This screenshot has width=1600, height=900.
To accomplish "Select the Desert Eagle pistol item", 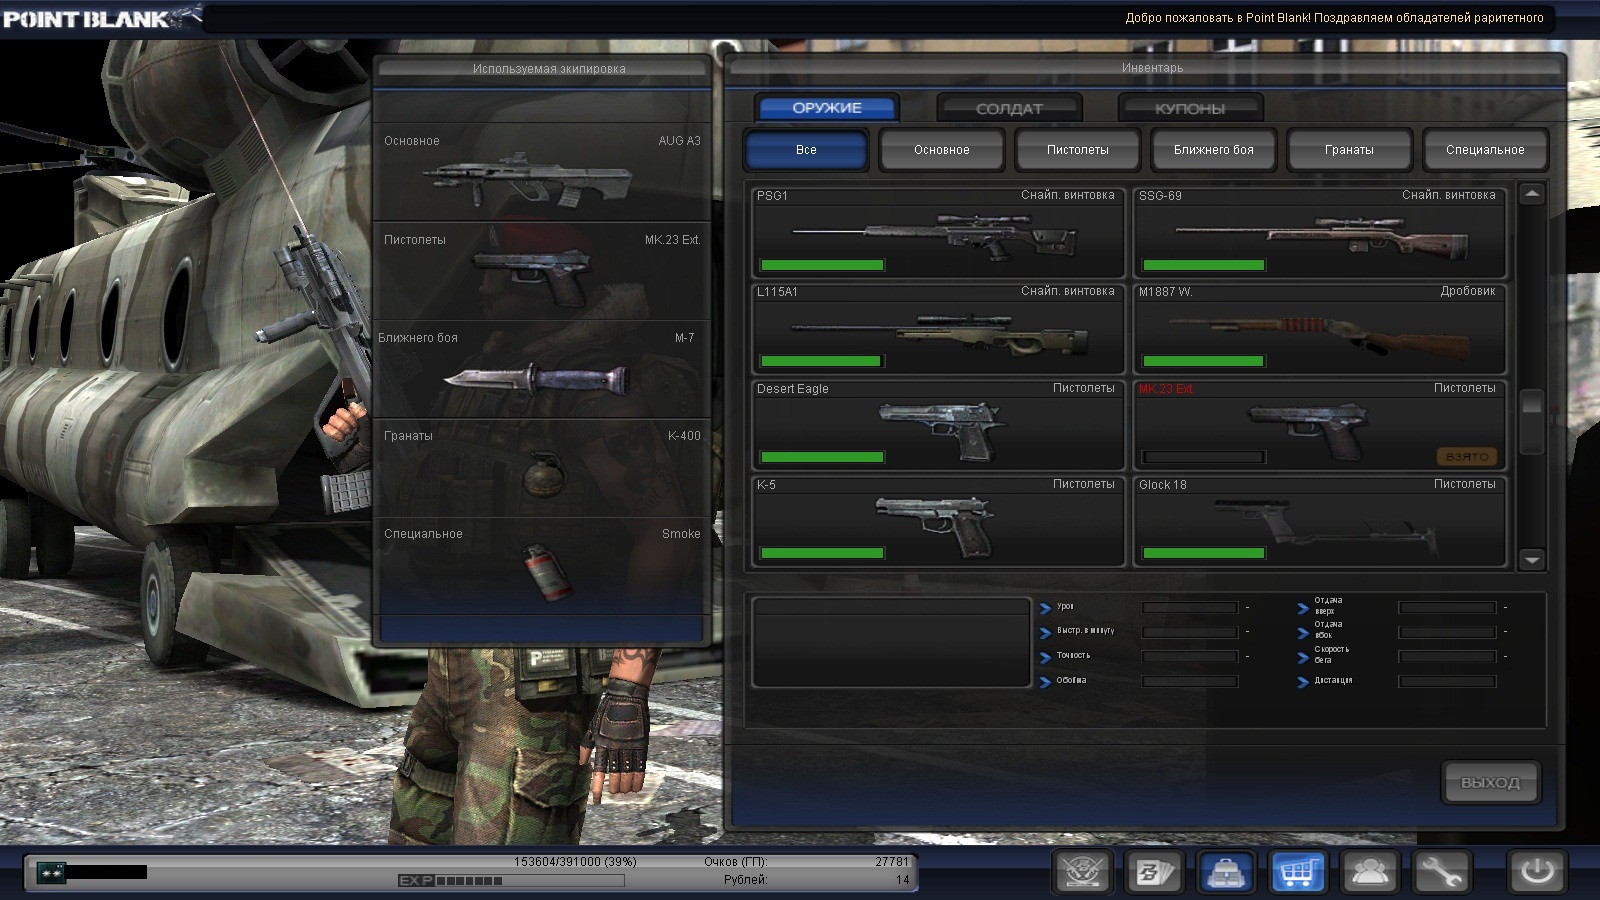I will (938, 425).
